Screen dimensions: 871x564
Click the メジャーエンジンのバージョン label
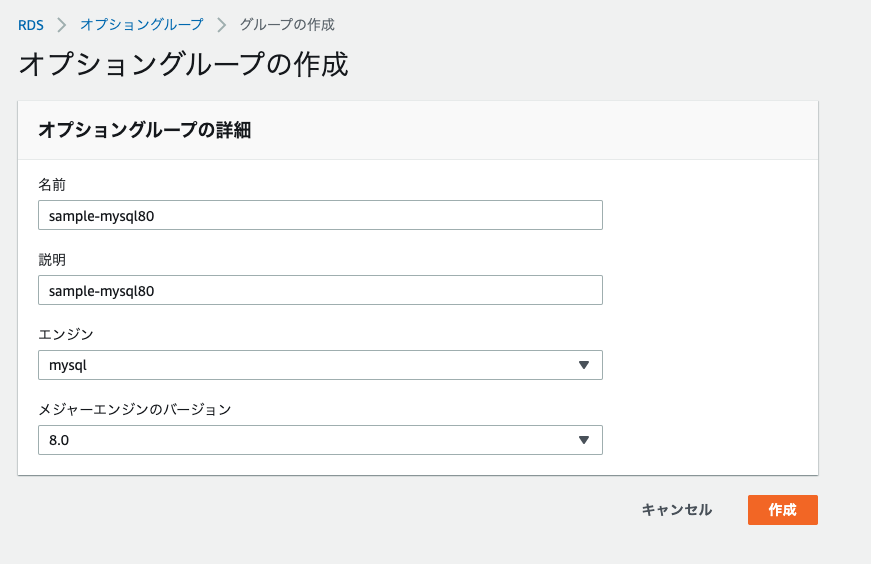(x=134, y=409)
